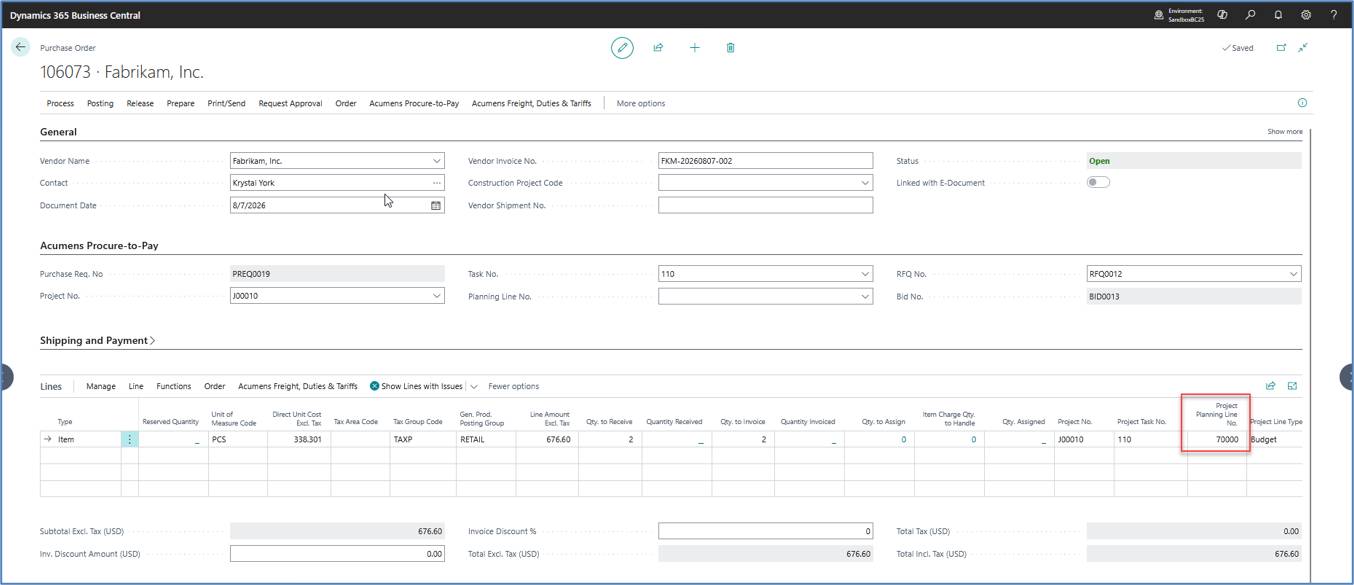The image size is (1354, 585).
Task: Open the Process menu
Action: 60,103
